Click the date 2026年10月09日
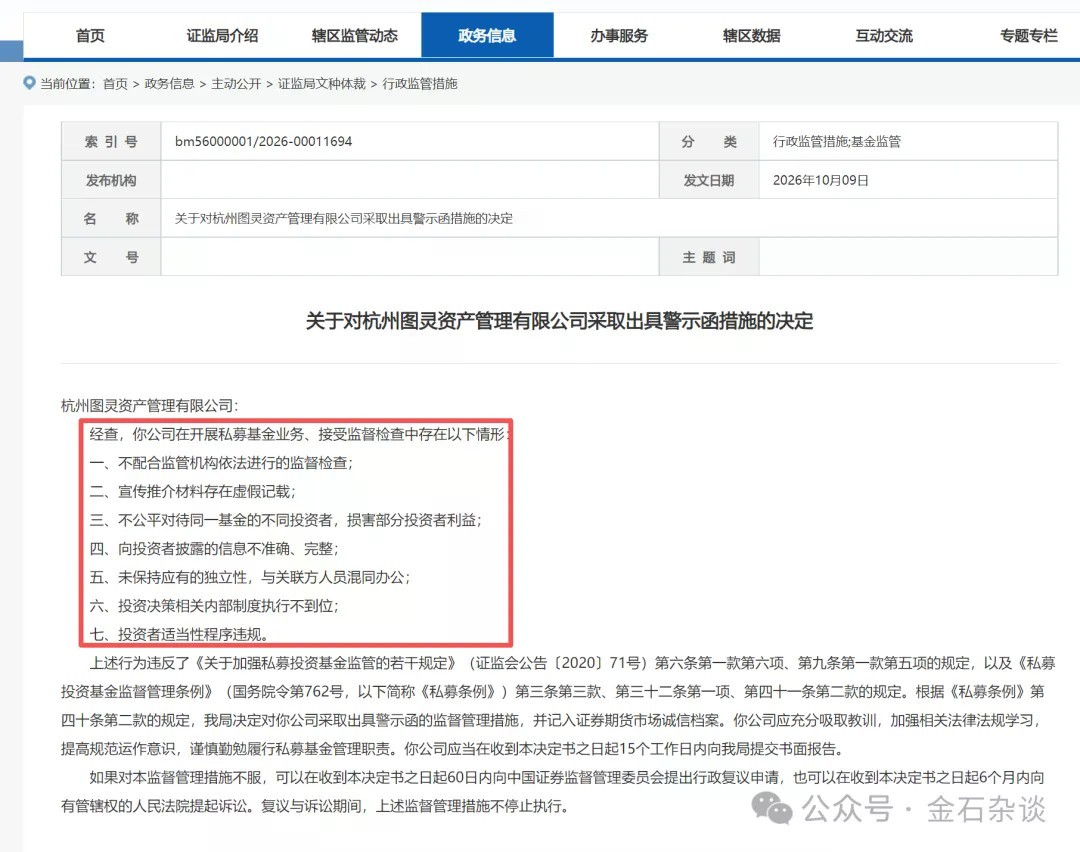This screenshot has width=1080, height=852. click(x=820, y=180)
